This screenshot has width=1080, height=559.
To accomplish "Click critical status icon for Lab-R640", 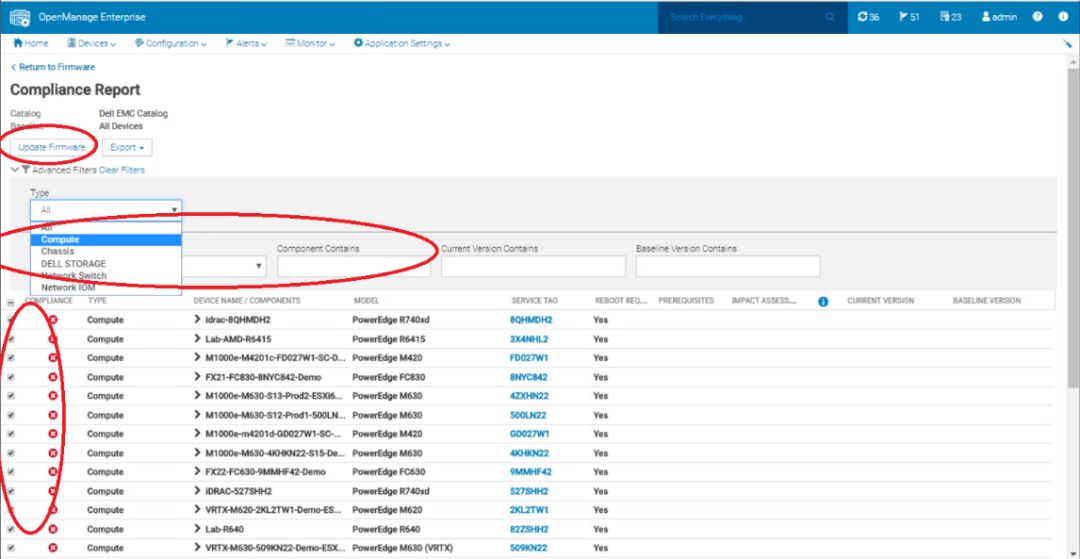I will click(x=53, y=529).
